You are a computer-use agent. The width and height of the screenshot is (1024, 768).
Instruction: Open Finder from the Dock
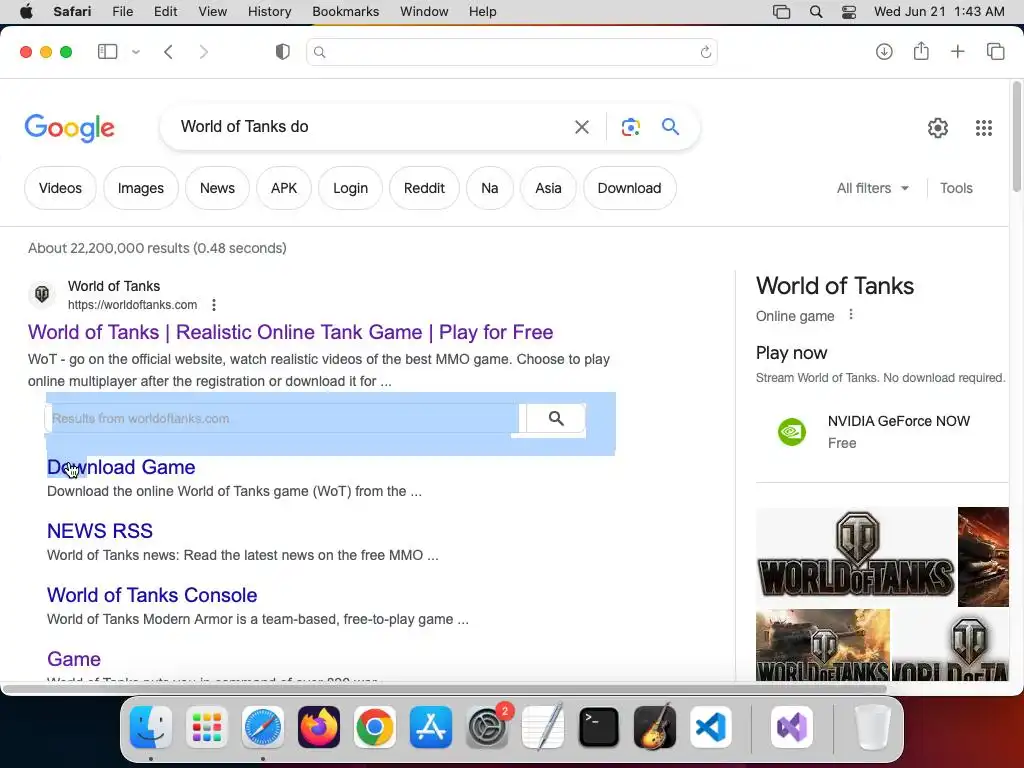(x=151, y=727)
